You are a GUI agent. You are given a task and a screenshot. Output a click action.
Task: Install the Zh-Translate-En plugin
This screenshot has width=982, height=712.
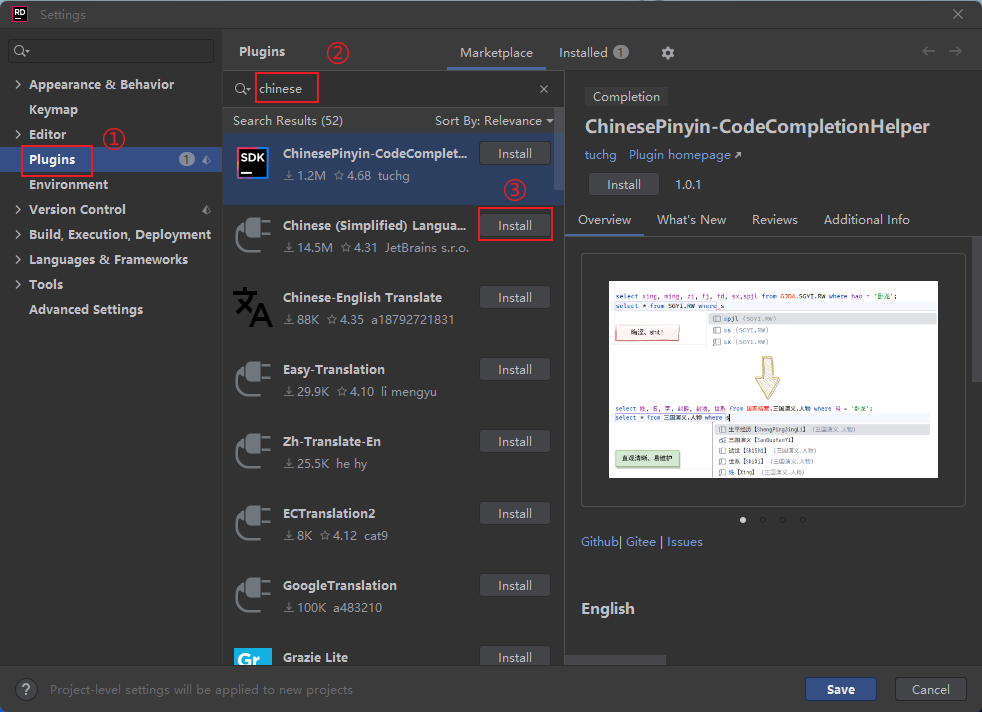[x=515, y=441]
